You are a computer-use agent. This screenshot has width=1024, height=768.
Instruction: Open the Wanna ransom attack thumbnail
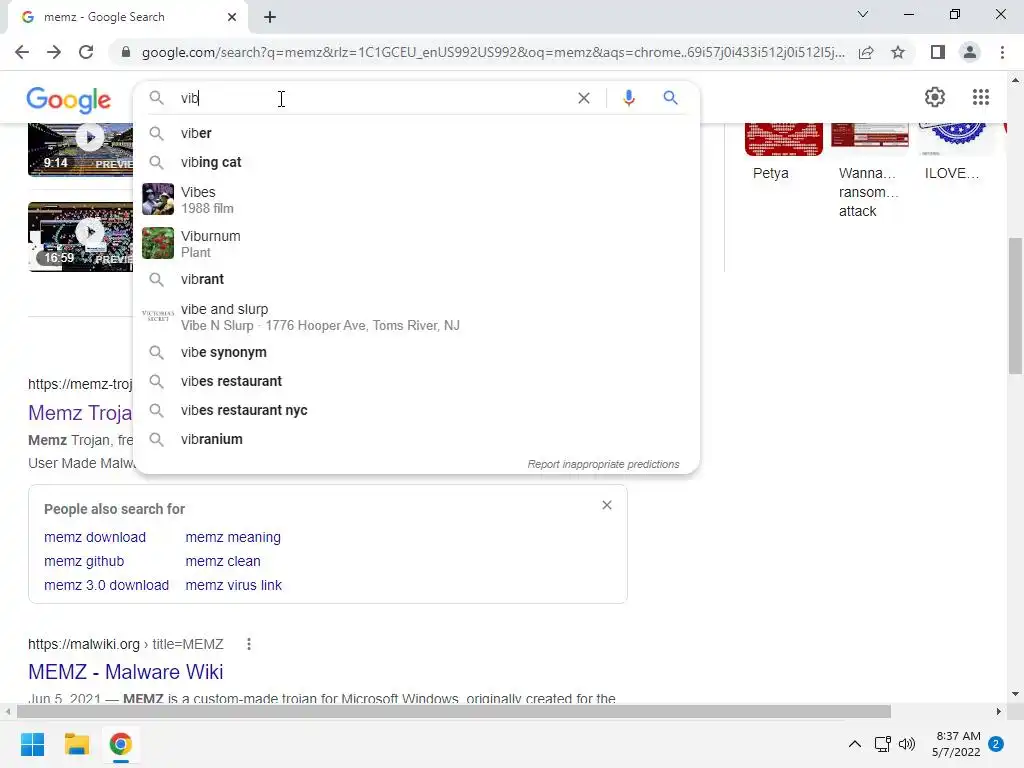869,172
